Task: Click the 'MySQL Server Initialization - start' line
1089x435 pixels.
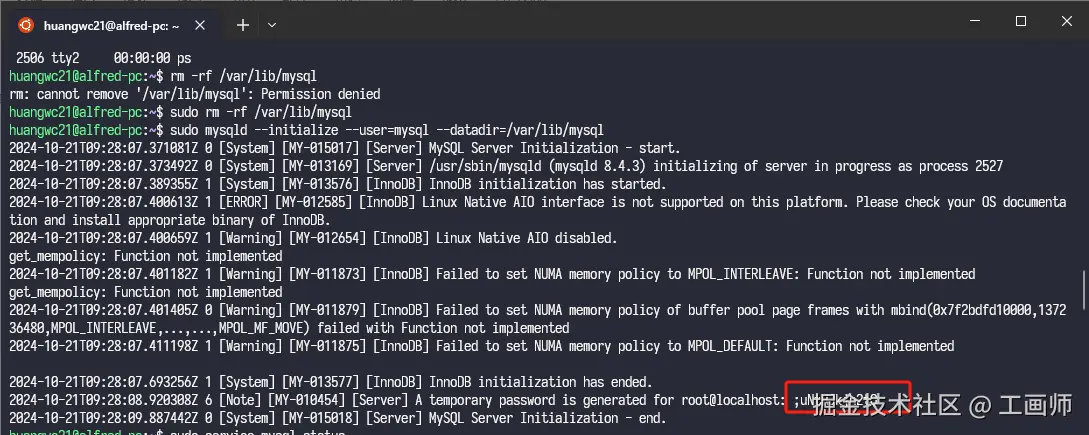Action: [x=344, y=148]
